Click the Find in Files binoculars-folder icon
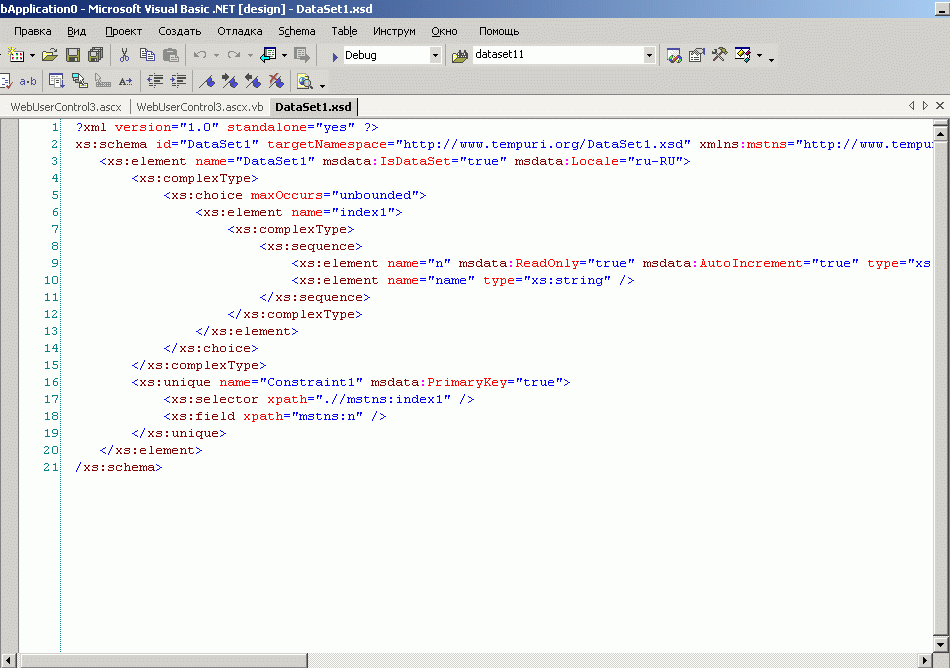Viewport: 950px width, 668px height. click(460, 56)
